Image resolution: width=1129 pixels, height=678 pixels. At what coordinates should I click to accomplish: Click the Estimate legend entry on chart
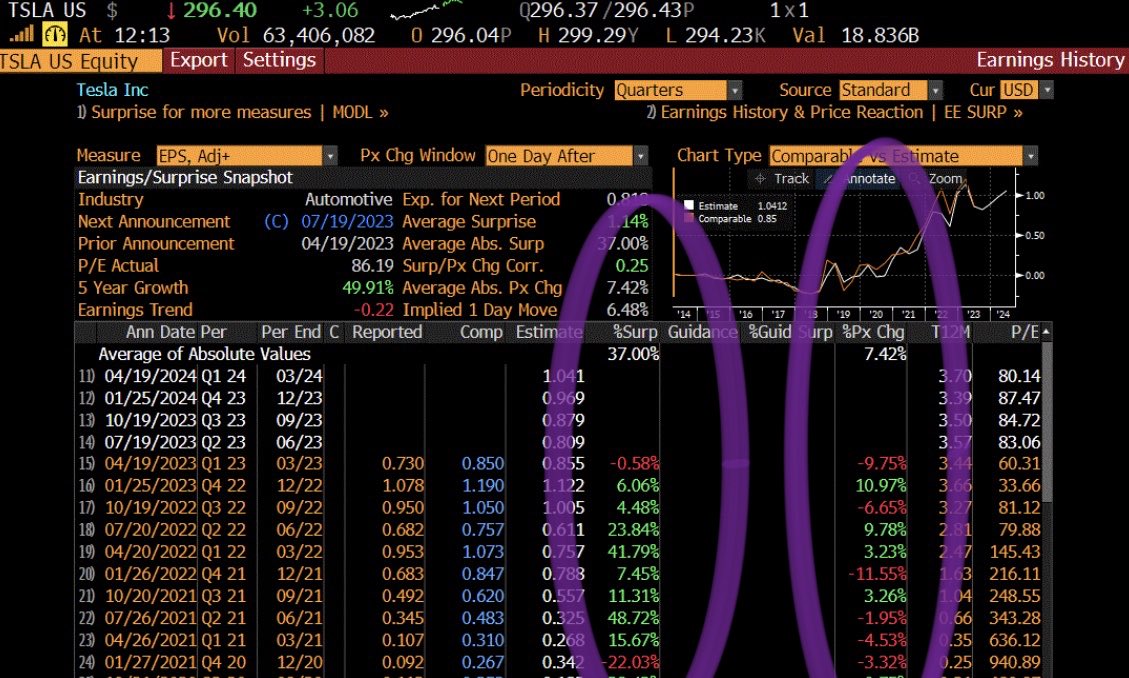(x=735, y=206)
